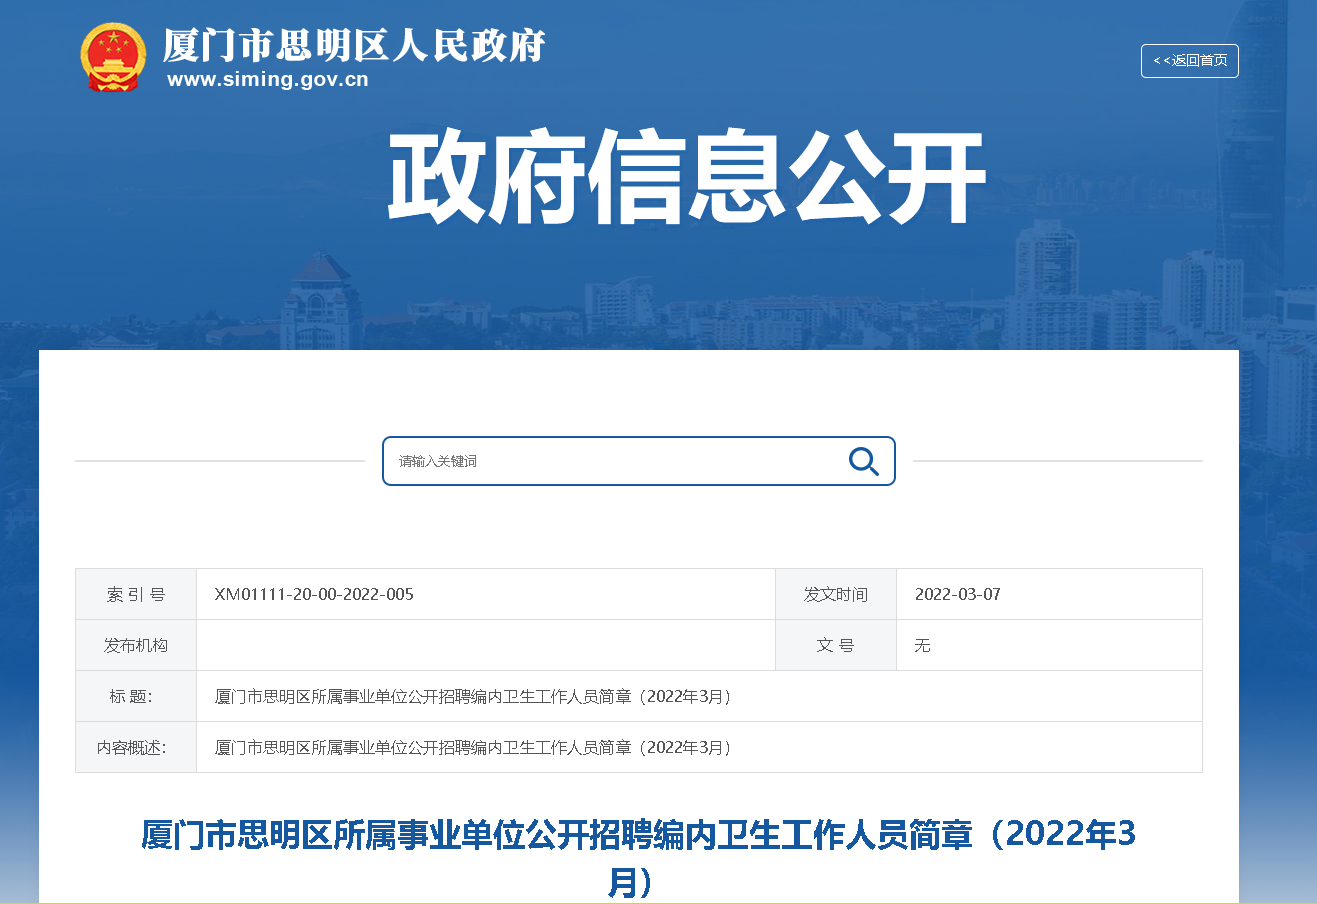1317x904 pixels.
Task: Click the 索引号 label cell
Action: click(x=136, y=595)
